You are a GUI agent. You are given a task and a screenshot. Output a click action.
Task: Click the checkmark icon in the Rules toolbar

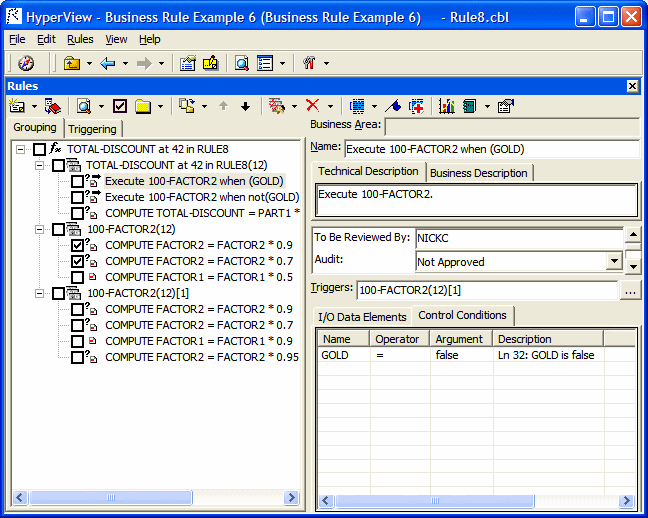[x=120, y=106]
